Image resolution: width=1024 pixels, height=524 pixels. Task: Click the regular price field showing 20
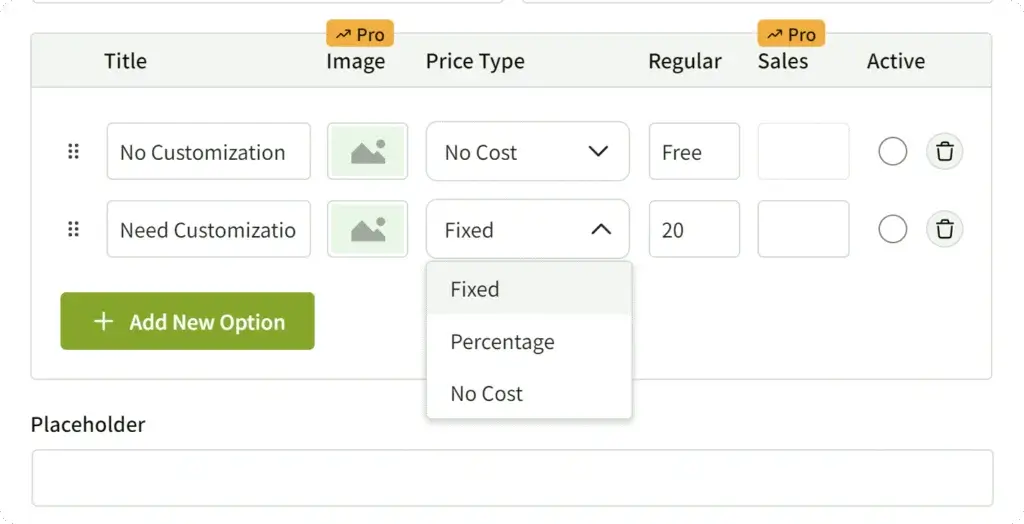693,230
